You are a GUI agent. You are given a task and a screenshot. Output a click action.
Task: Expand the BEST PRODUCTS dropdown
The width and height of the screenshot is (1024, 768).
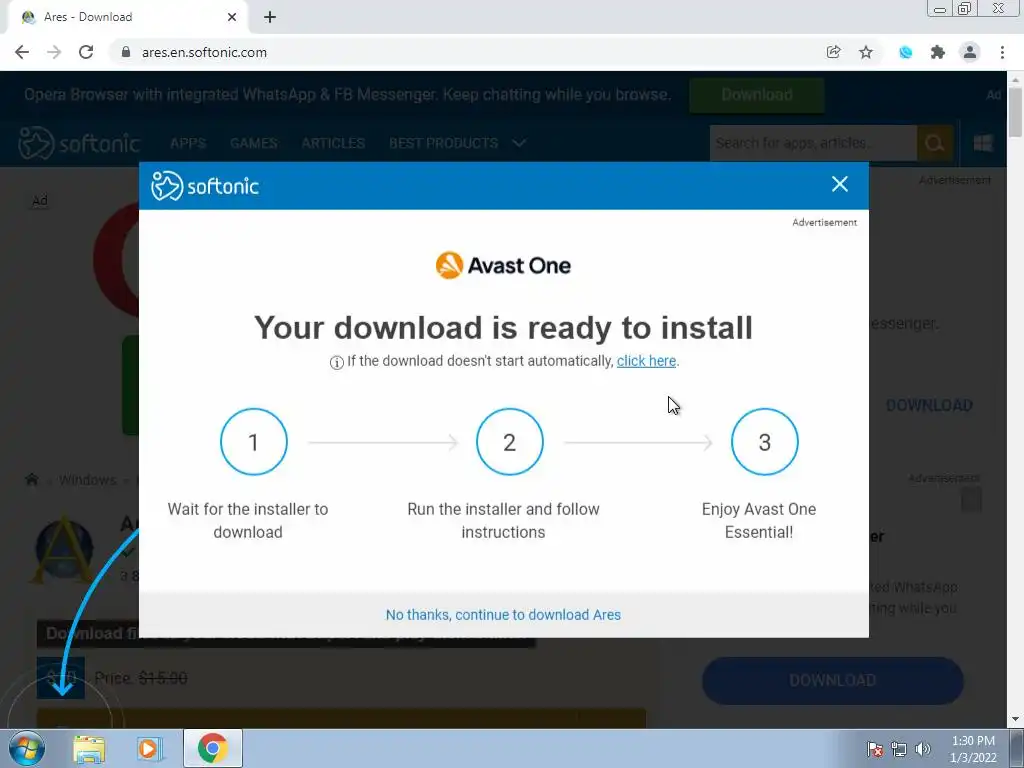(457, 143)
